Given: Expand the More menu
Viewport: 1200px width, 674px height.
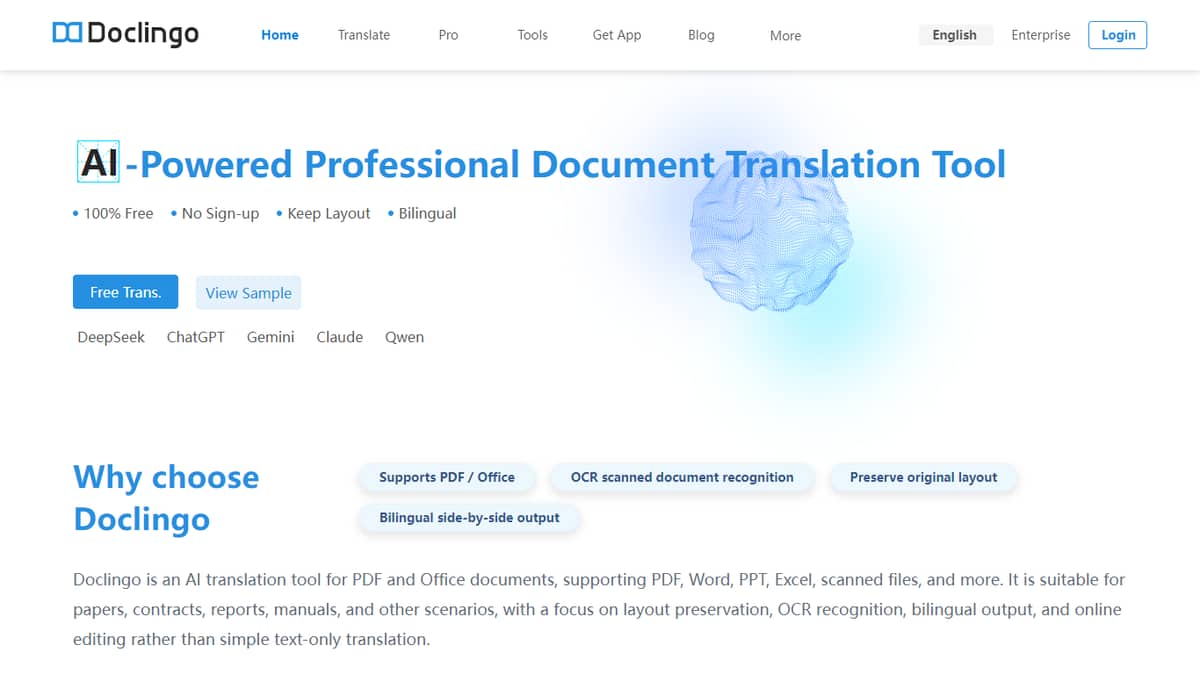Looking at the screenshot, I should point(785,36).
